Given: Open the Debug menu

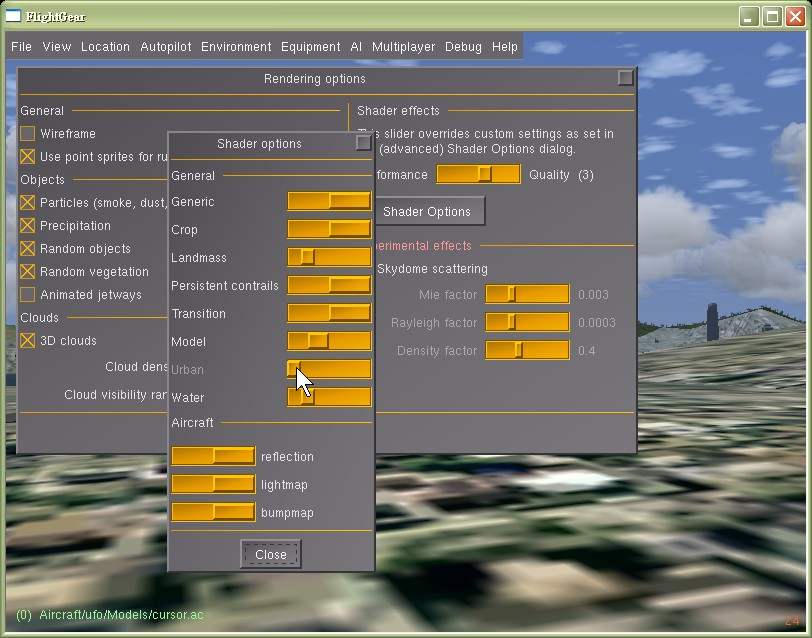Looking at the screenshot, I should point(463,47).
